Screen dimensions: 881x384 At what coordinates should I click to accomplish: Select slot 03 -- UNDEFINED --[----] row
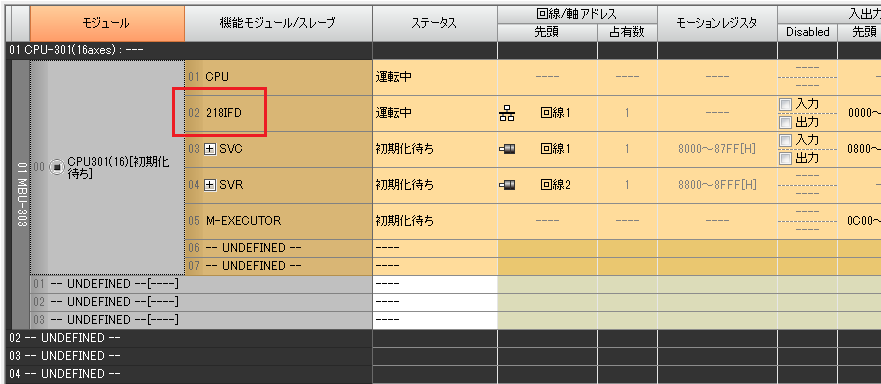pos(201,320)
